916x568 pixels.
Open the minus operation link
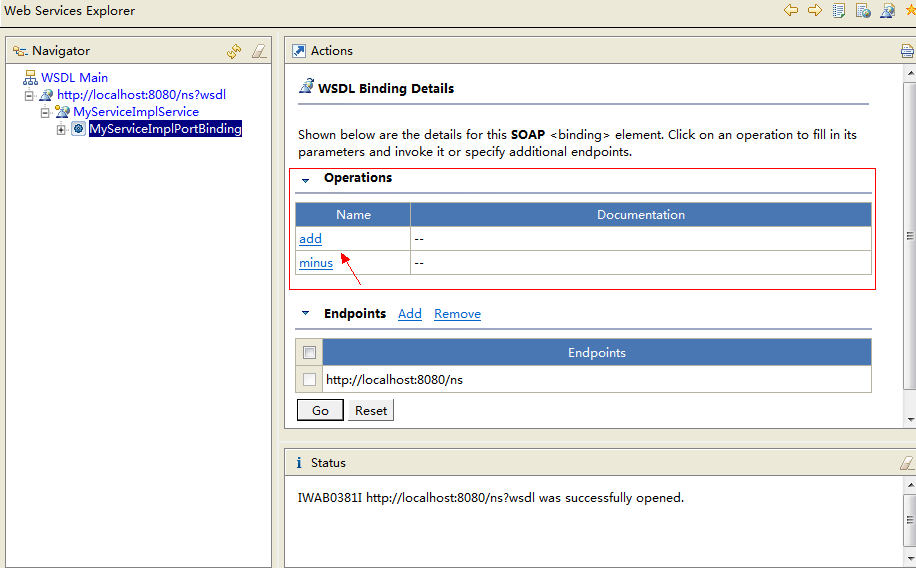tap(315, 263)
